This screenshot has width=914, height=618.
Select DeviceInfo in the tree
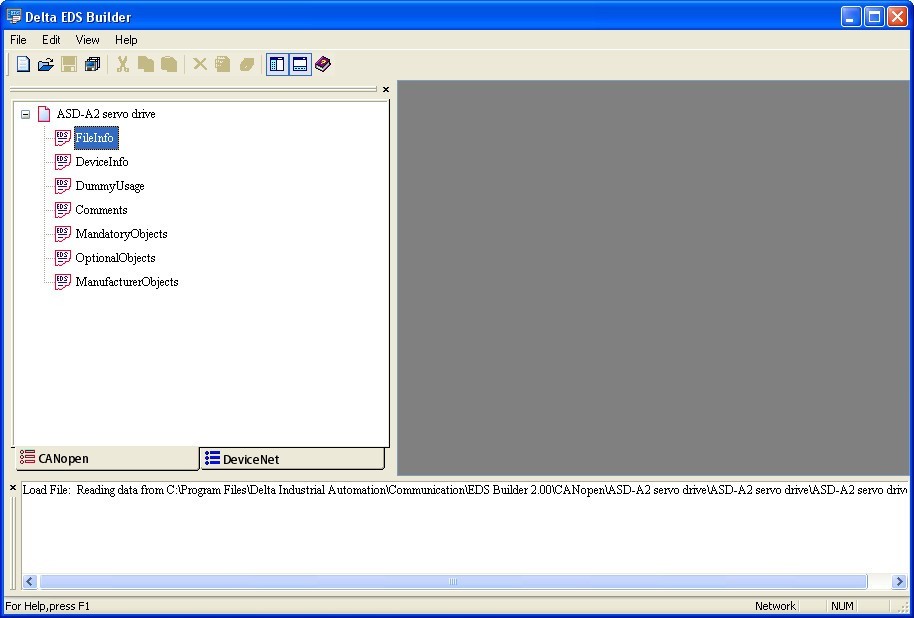point(102,162)
